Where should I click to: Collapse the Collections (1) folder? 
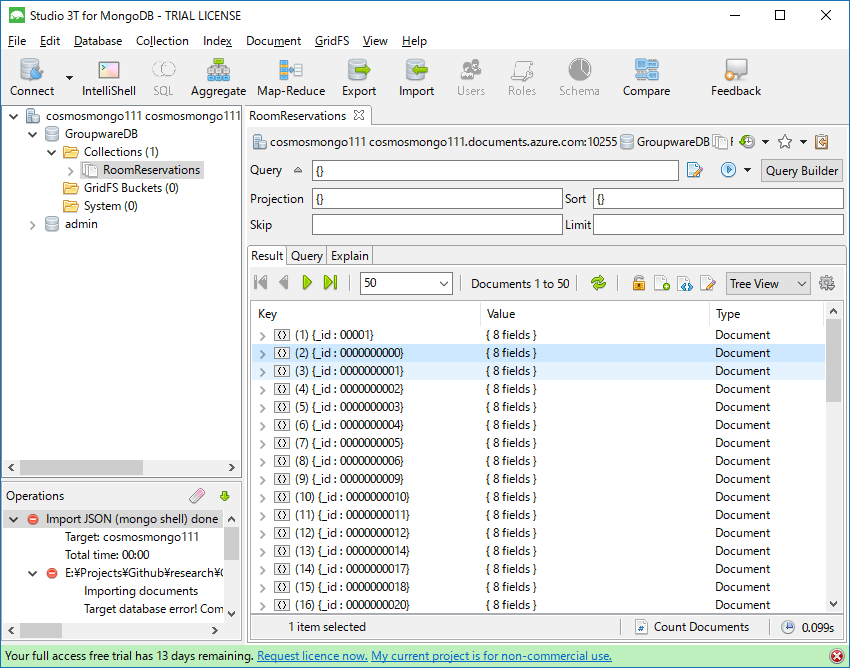click(51, 152)
